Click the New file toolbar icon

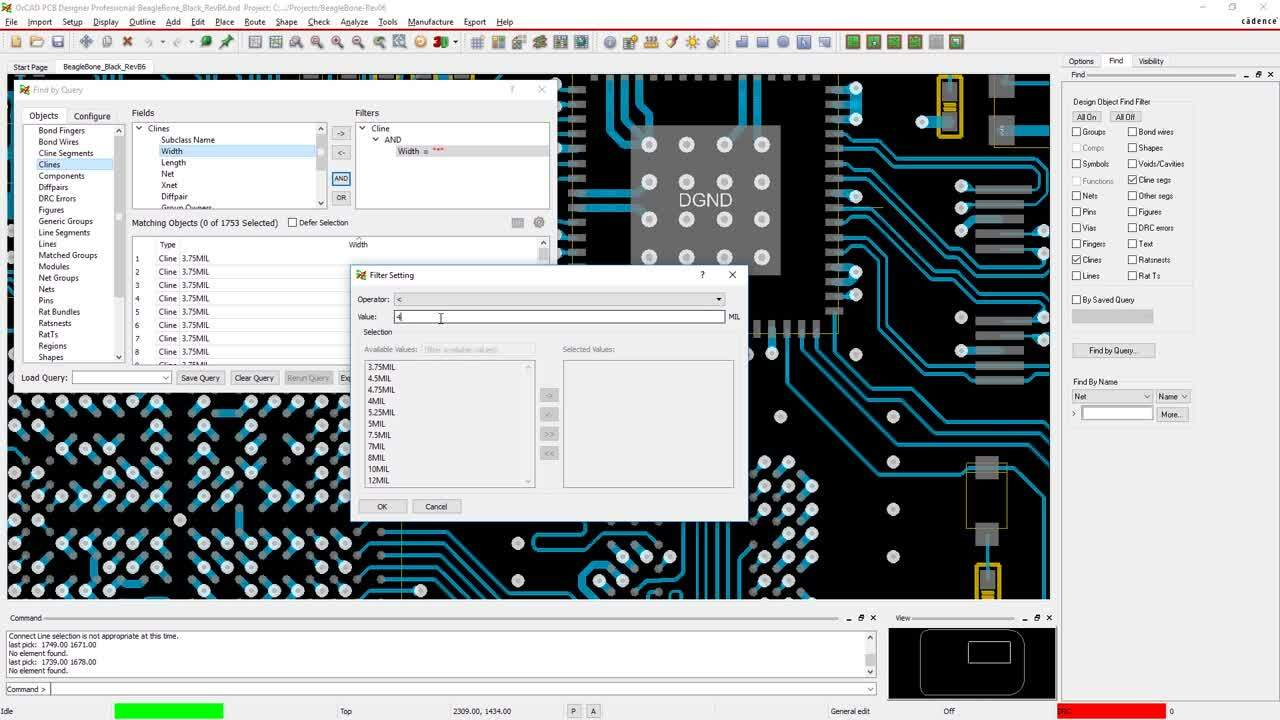pyautogui.click(x=16, y=42)
